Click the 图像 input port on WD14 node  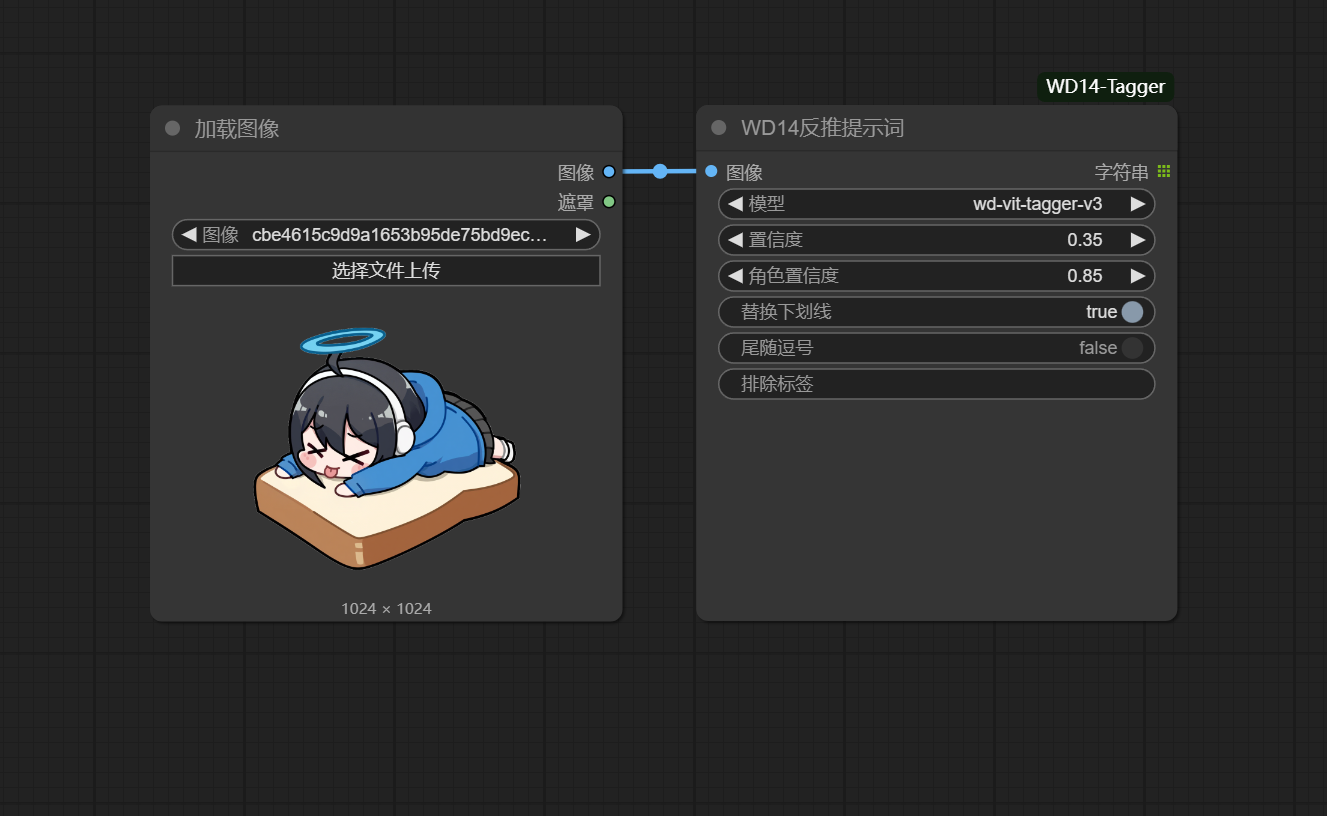click(711, 172)
